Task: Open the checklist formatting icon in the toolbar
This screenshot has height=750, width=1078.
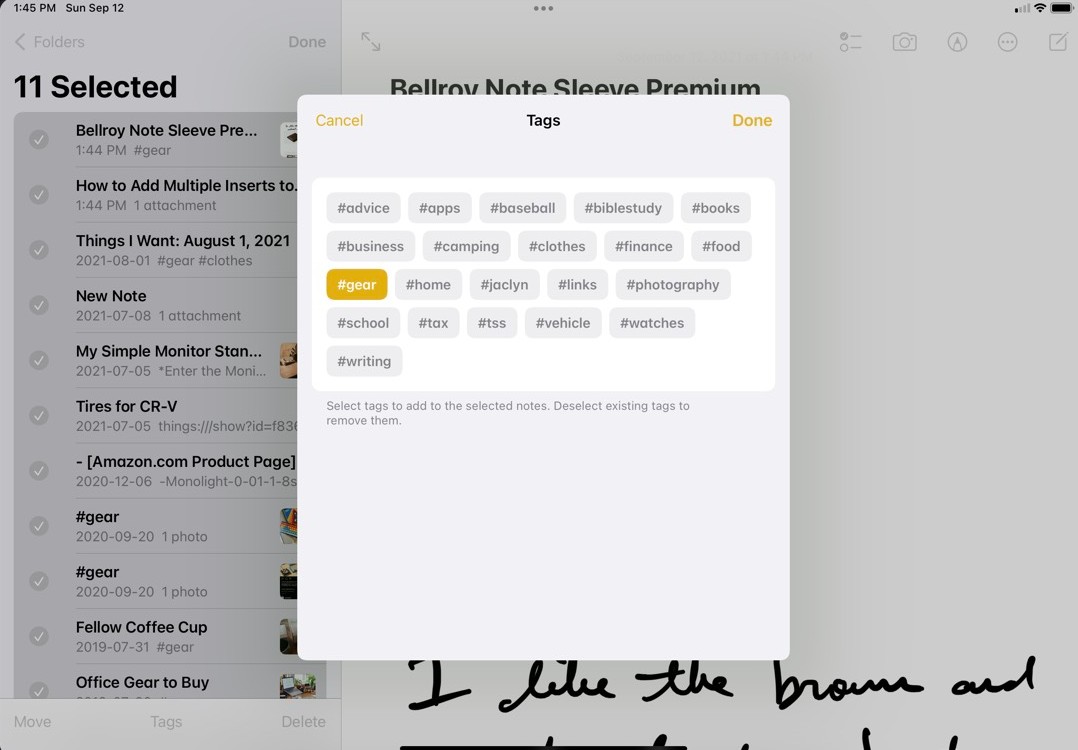Action: [850, 41]
